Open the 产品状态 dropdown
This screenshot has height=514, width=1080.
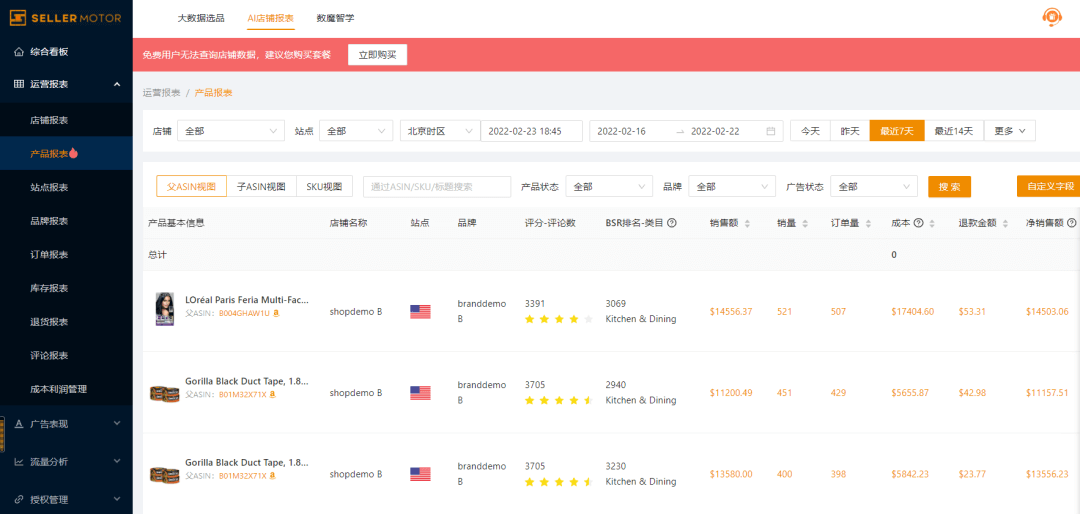(608, 187)
